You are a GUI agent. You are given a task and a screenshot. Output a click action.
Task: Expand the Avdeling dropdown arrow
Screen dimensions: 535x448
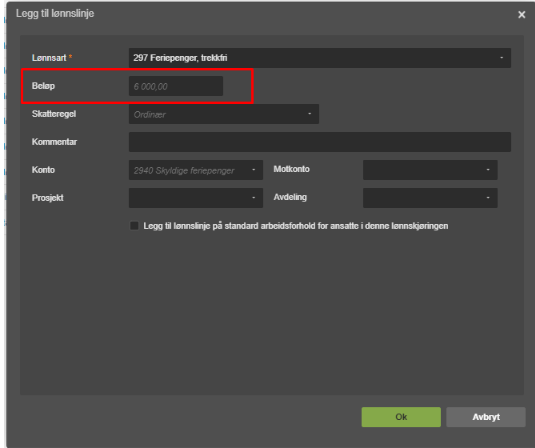point(488,198)
